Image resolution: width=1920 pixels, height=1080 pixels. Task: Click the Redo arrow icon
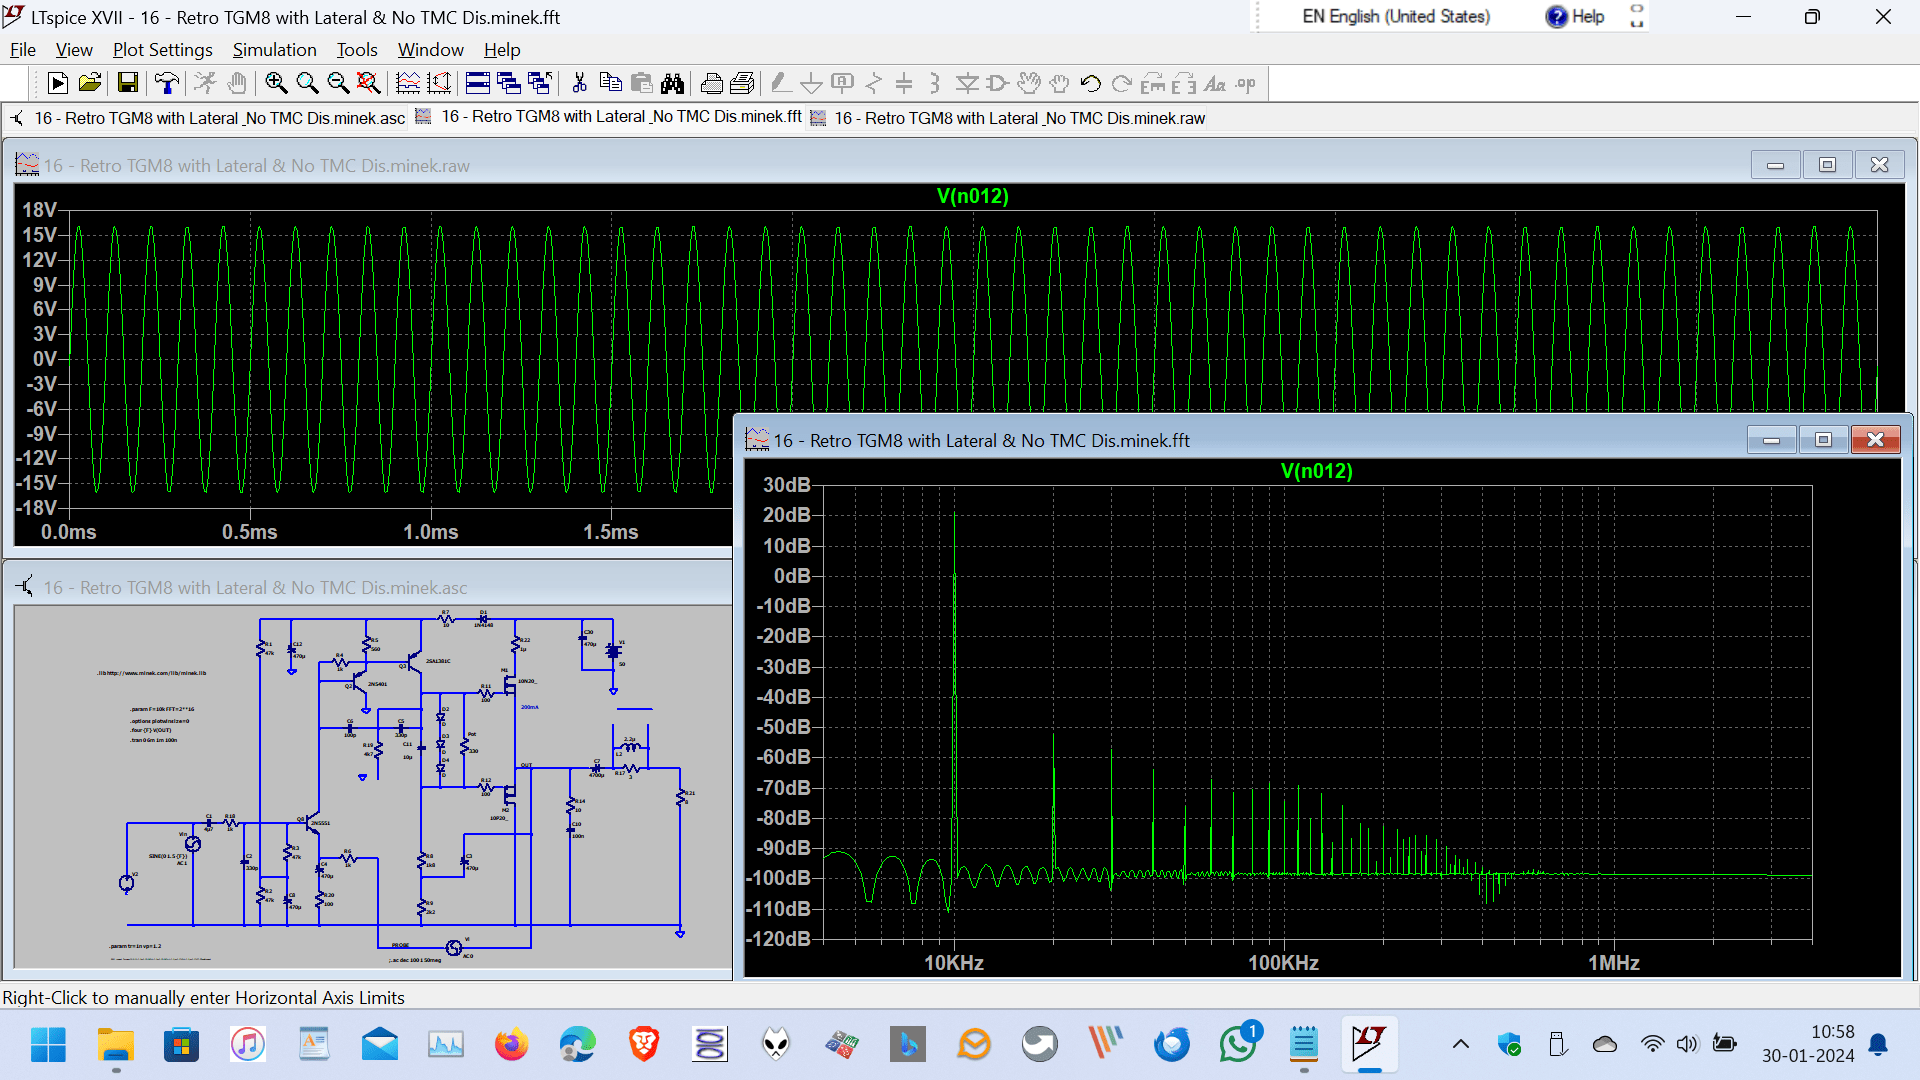(x=1122, y=84)
